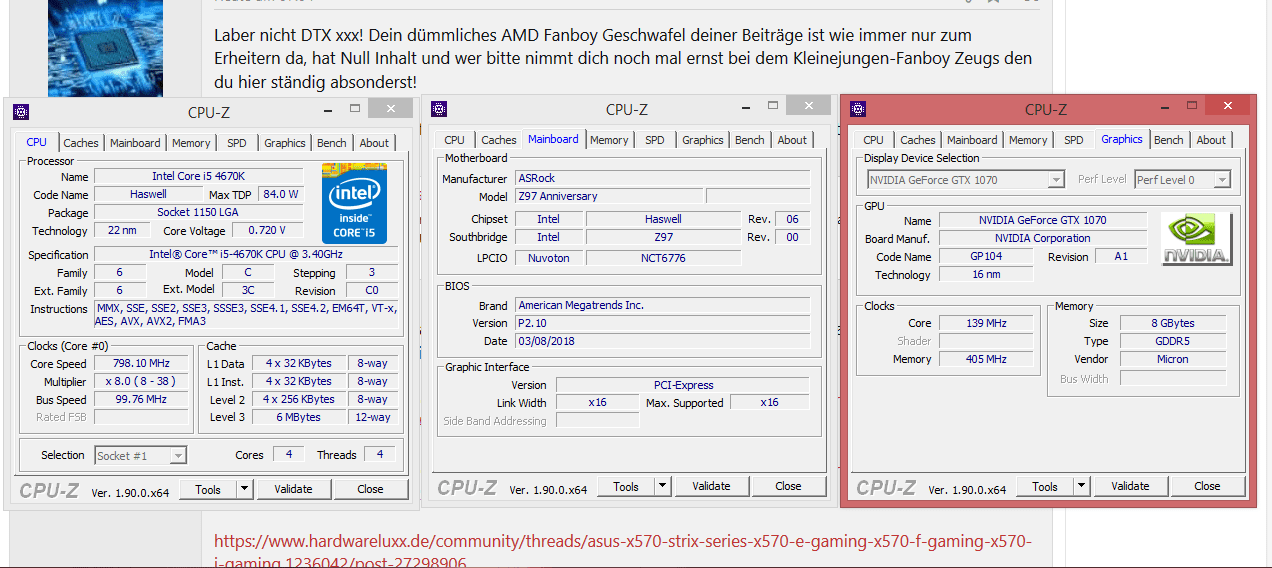Click Close button at bottom of Graphics window
This screenshot has width=1272, height=568.
click(1207, 486)
